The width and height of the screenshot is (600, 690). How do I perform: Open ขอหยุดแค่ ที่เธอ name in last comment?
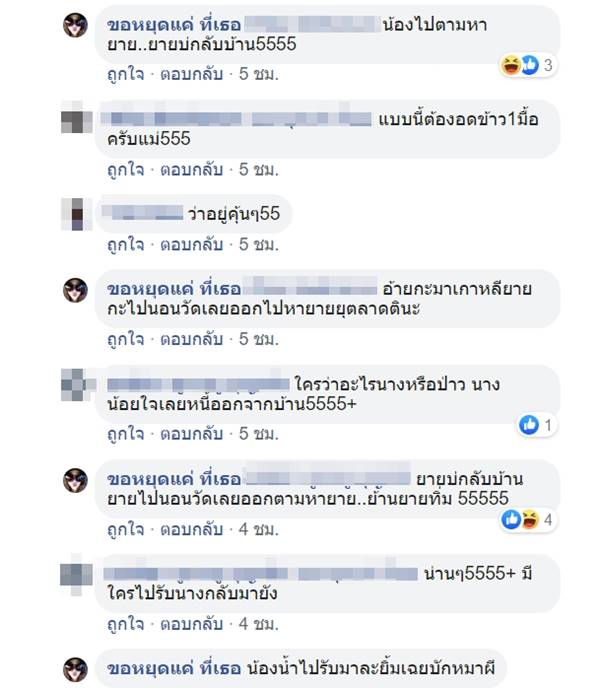coord(174,668)
